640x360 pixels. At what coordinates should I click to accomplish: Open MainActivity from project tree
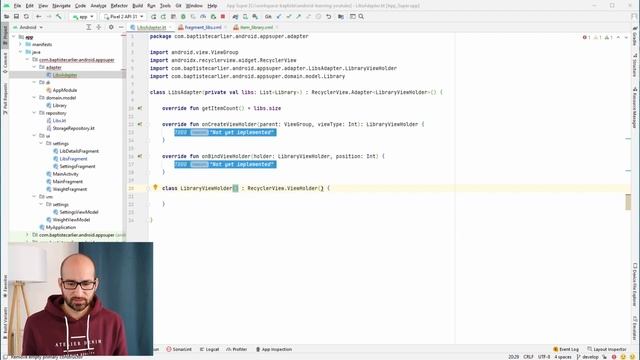pos(65,174)
